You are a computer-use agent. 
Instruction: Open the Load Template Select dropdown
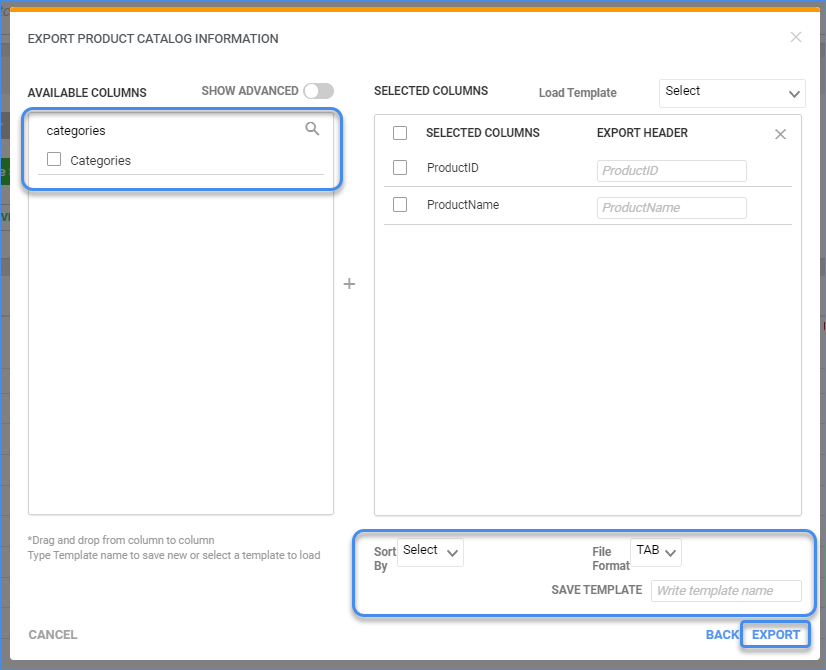732,93
